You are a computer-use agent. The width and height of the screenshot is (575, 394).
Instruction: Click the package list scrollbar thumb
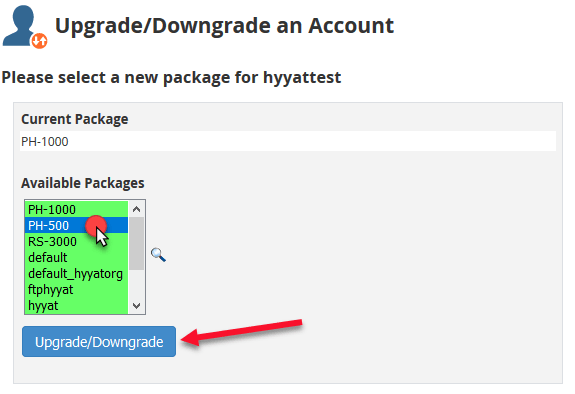(x=136, y=244)
